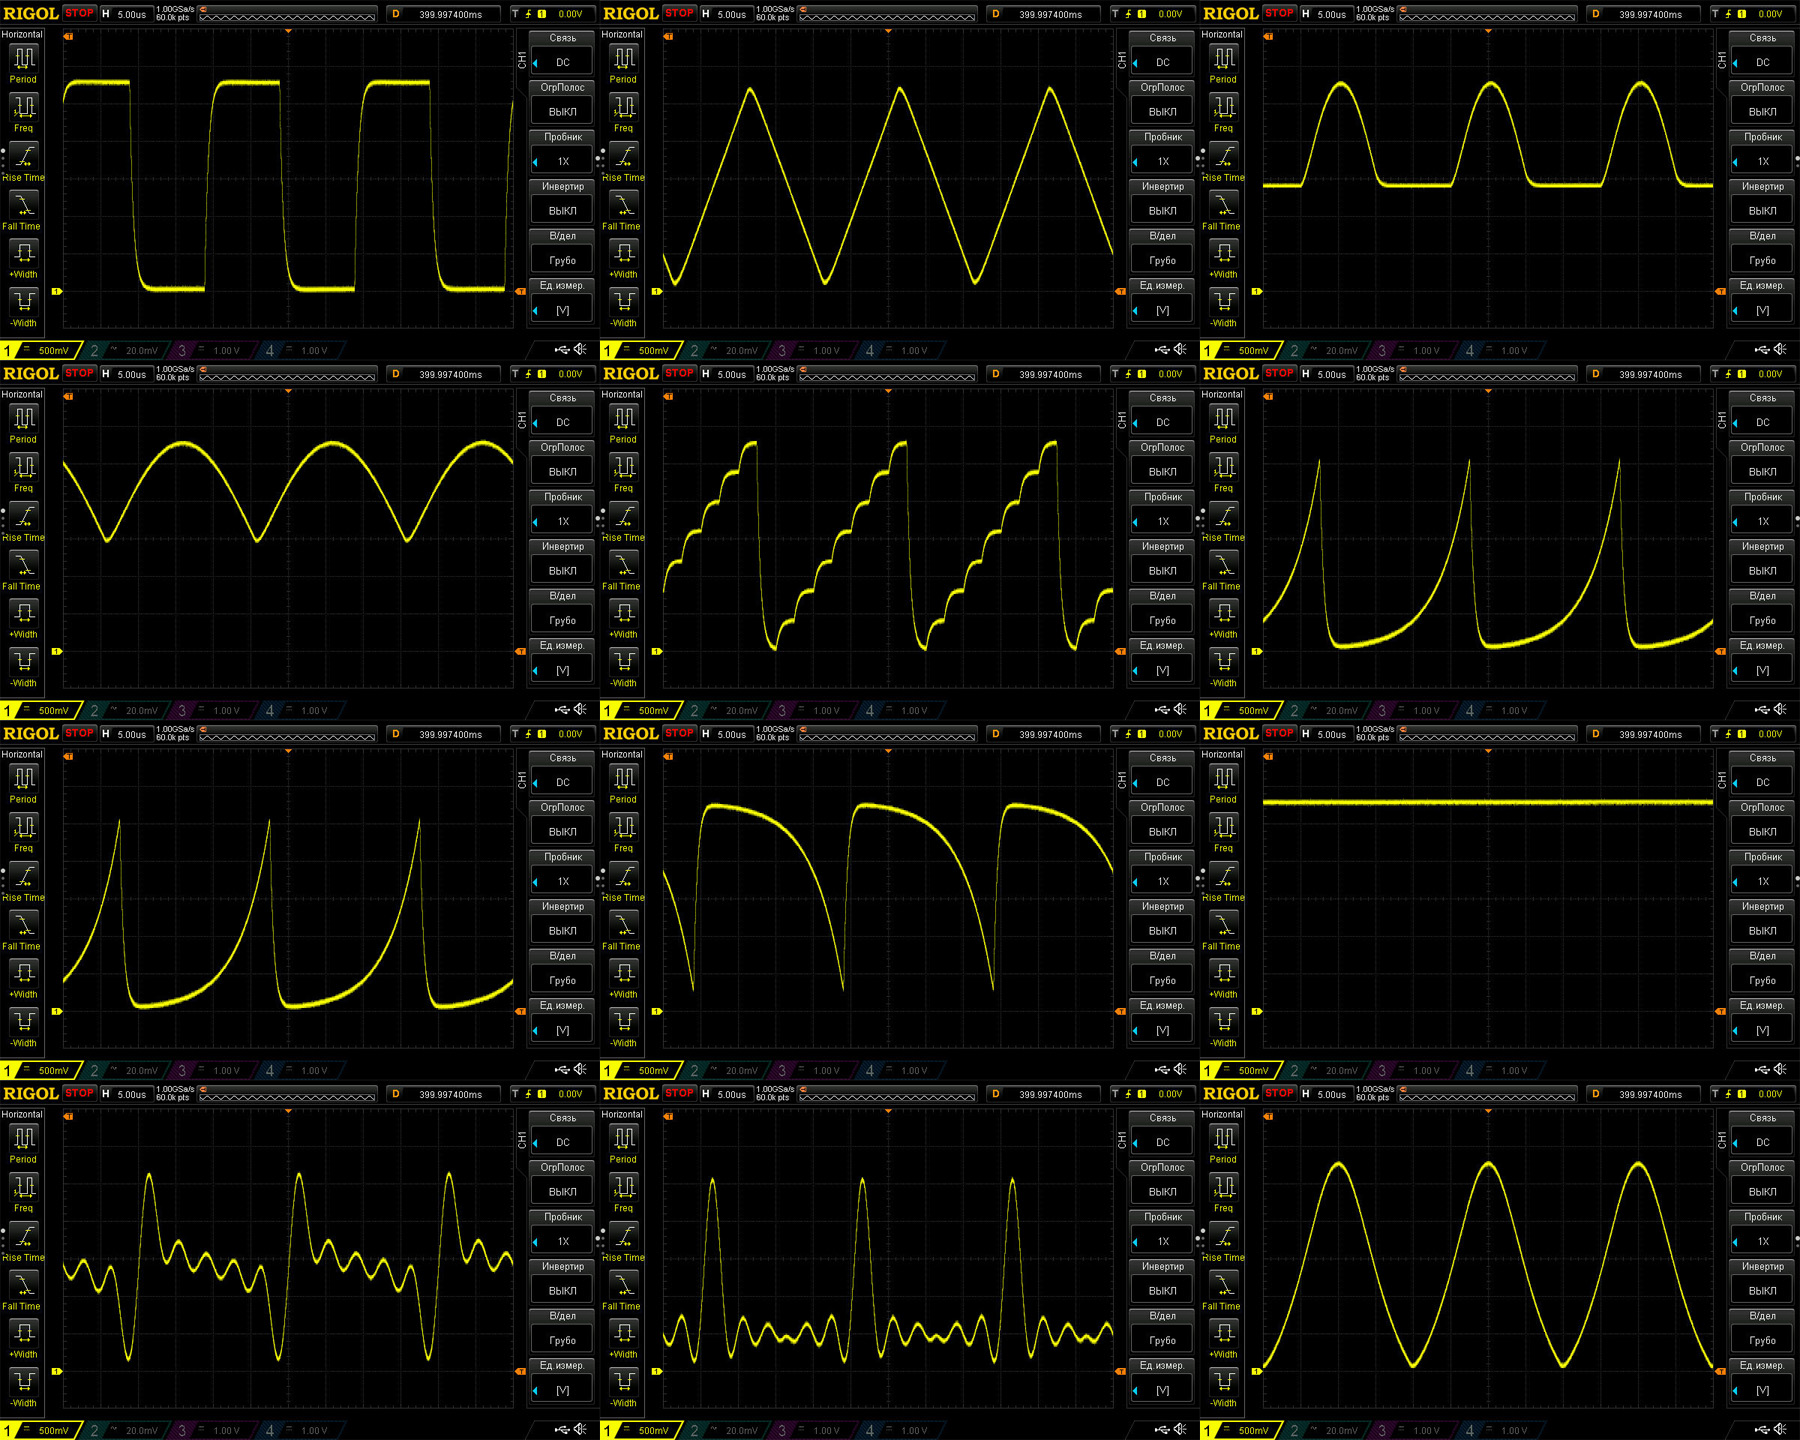Open Пробник 1X selector in triangle wave panel
1800x1440 pixels.
pos(1162,161)
